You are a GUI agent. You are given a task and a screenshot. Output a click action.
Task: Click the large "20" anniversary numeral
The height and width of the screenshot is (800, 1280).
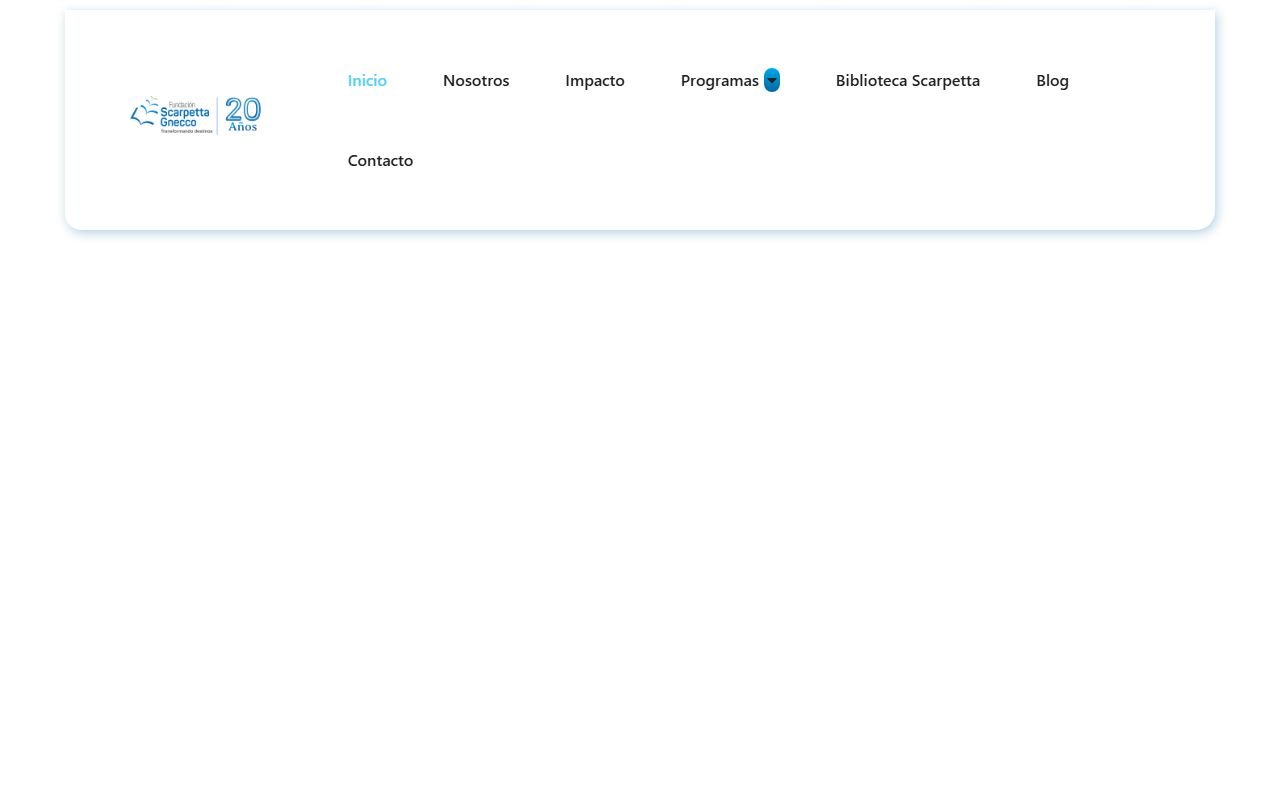pyautogui.click(x=243, y=109)
